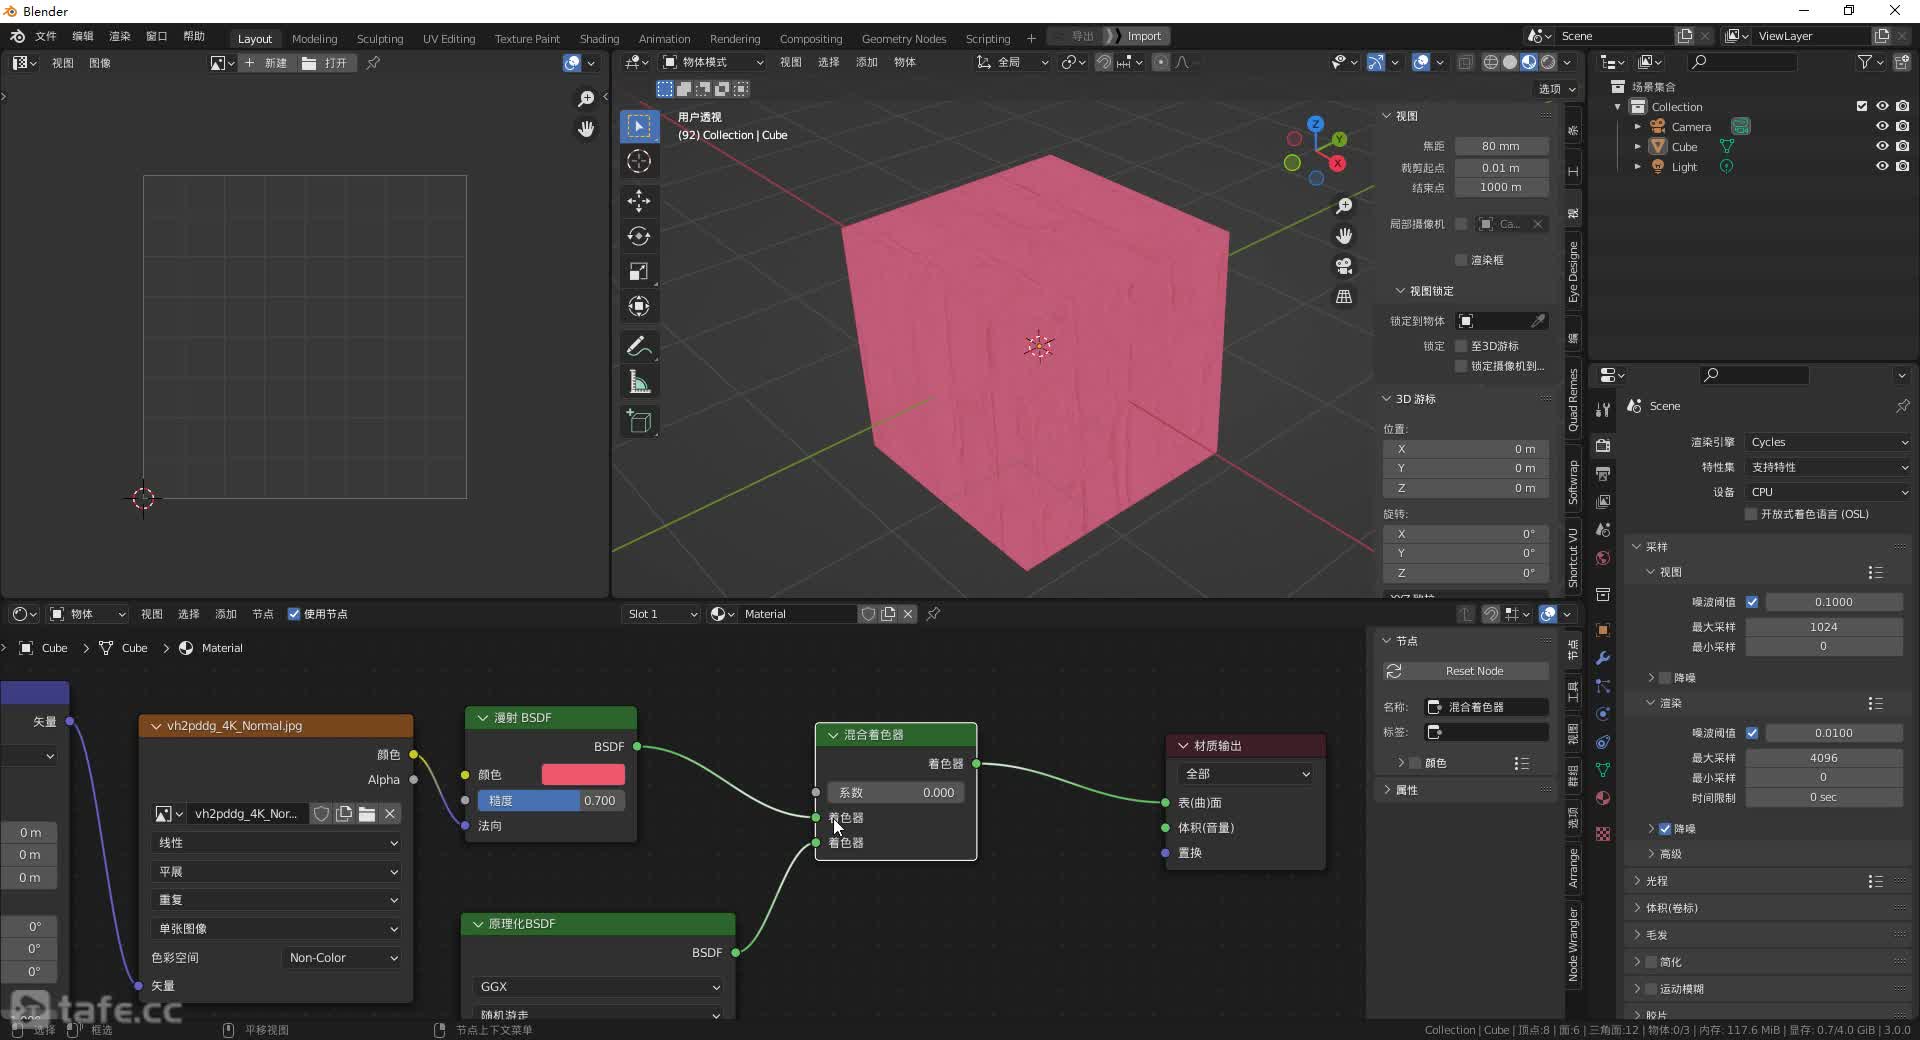The image size is (1920, 1040).
Task: Switch to the Modeling workspace tab
Action: pos(314,38)
